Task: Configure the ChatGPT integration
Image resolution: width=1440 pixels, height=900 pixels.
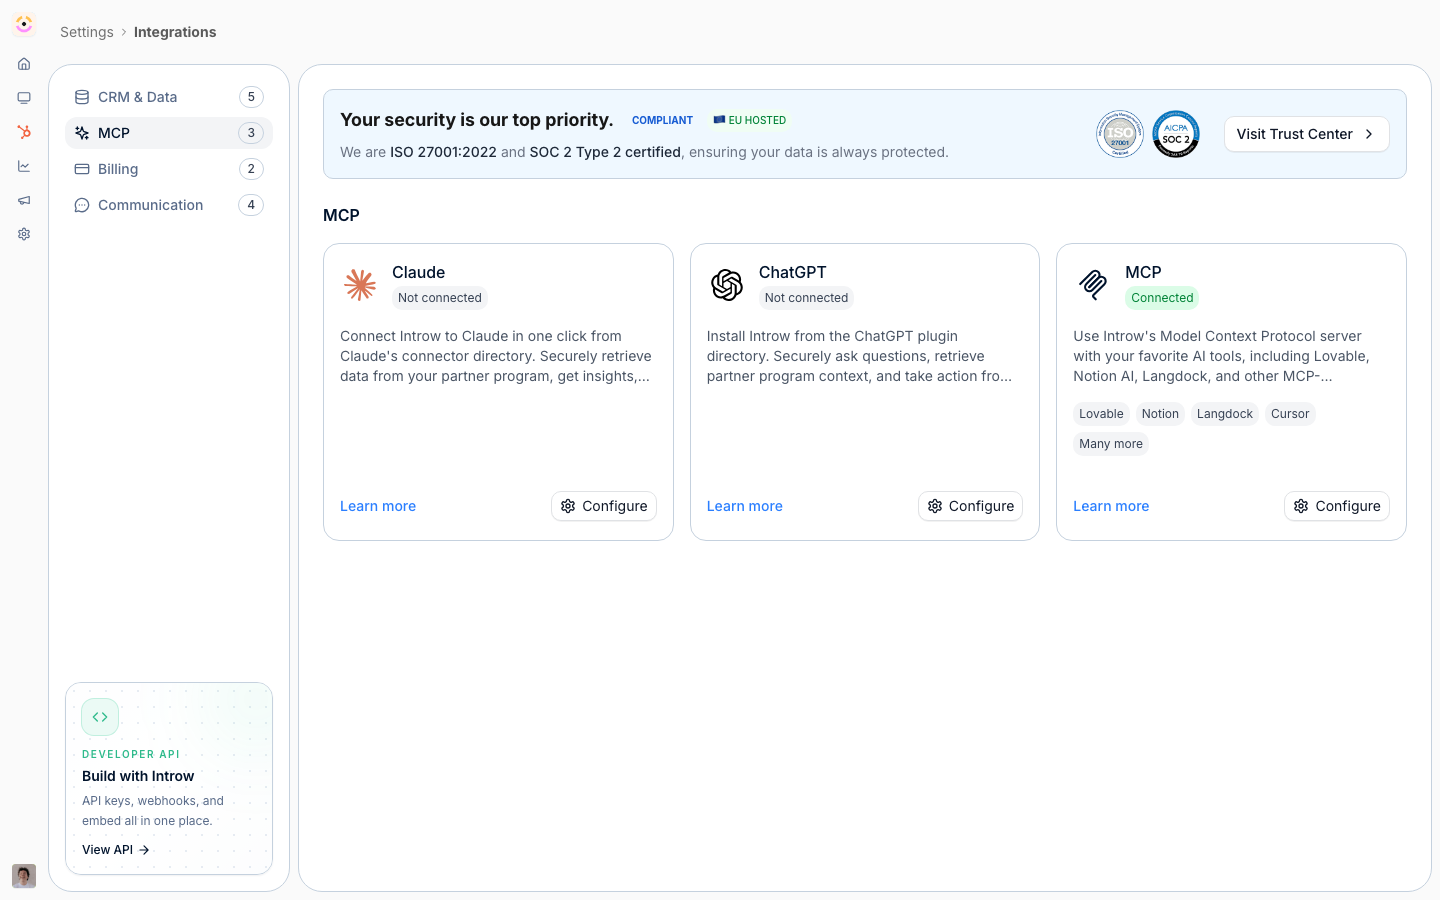Action: click(970, 506)
